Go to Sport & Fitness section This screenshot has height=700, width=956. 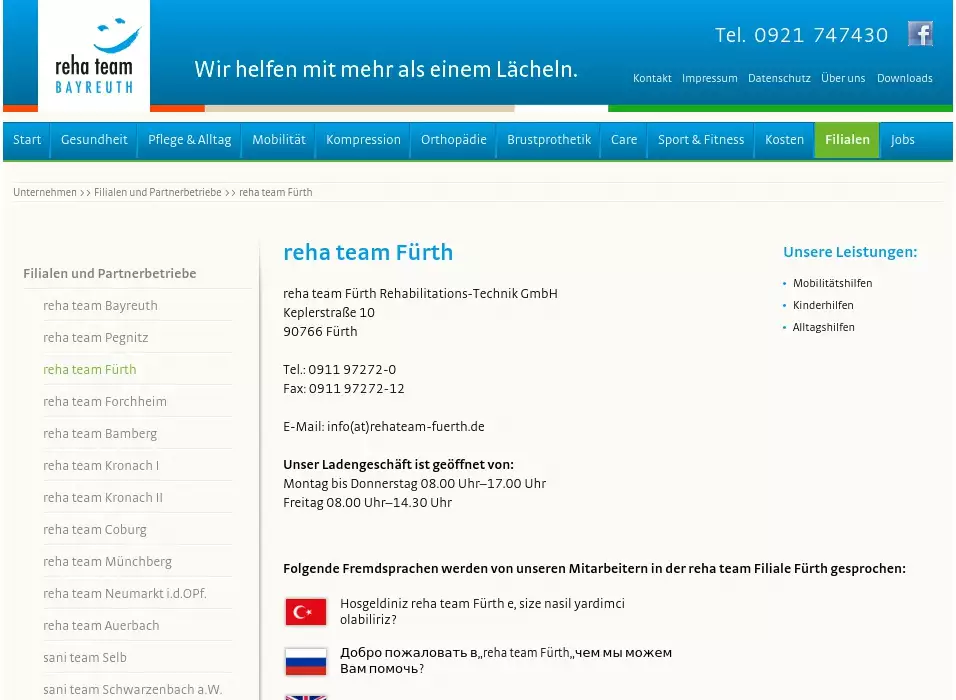tap(701, 140)
